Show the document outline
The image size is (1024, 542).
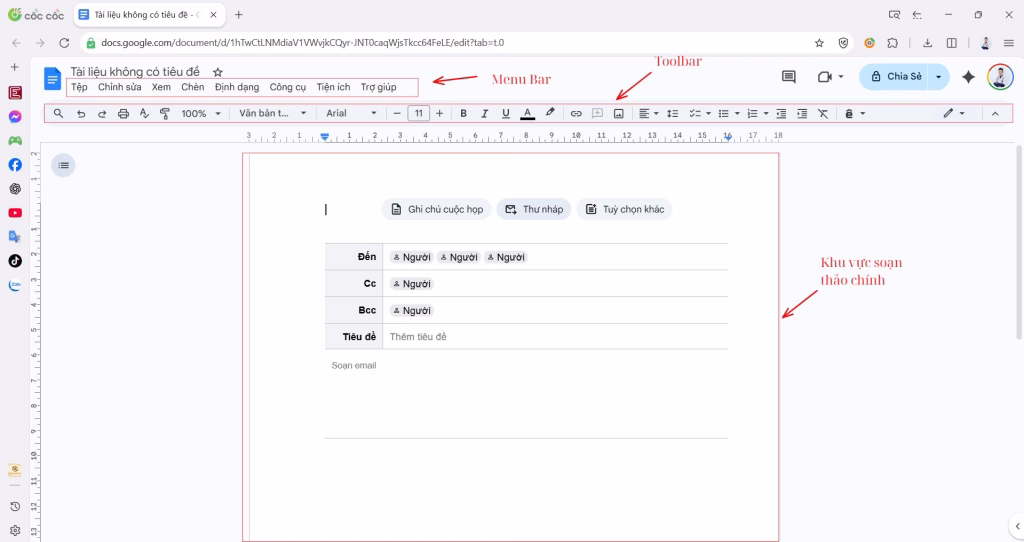click(63, 165)
